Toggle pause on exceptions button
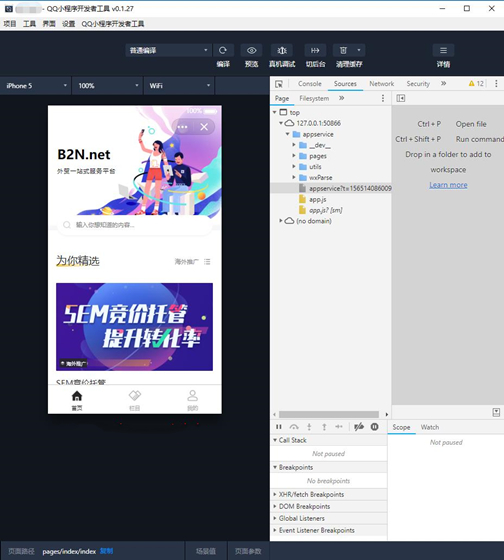The height and width of the screenshot is (560, 504). pos(374,427)
